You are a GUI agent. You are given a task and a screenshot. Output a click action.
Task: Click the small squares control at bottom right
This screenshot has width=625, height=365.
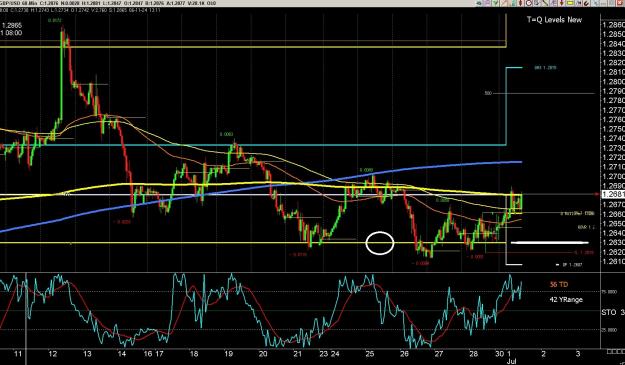click(x=615, y=352)
